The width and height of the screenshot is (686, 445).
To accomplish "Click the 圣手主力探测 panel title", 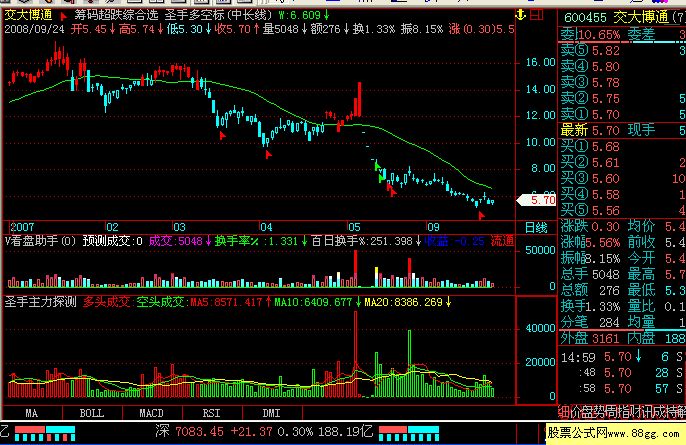I will 41,302.
